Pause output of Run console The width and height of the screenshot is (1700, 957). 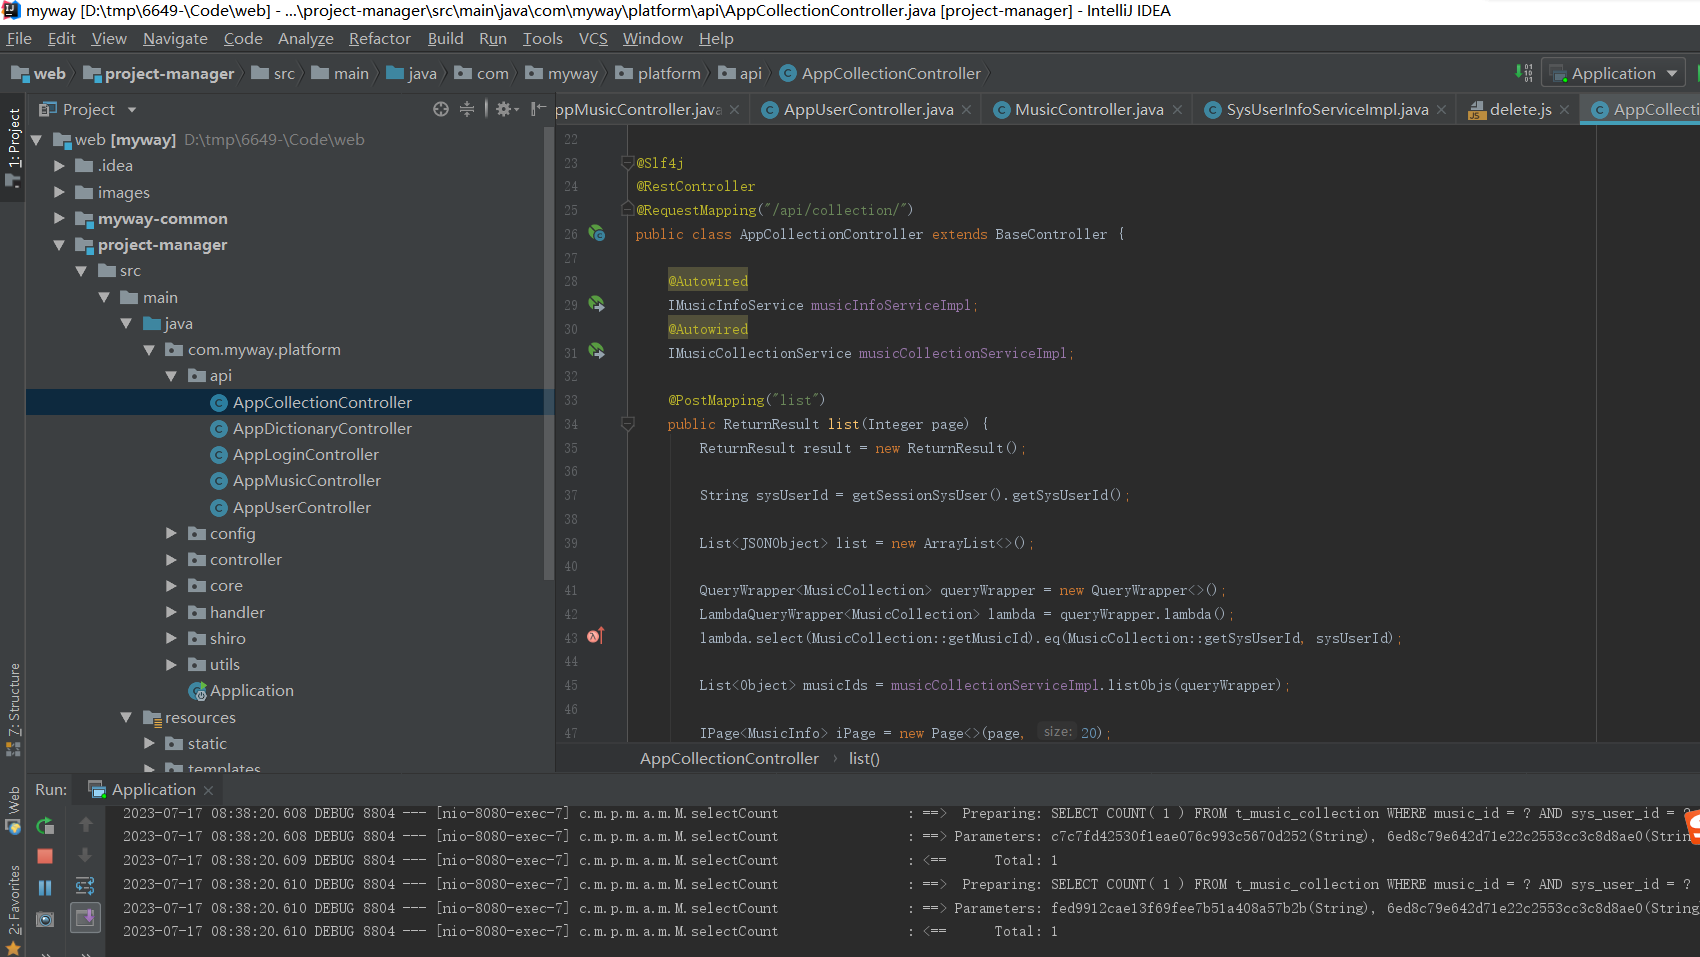point(45,888)
